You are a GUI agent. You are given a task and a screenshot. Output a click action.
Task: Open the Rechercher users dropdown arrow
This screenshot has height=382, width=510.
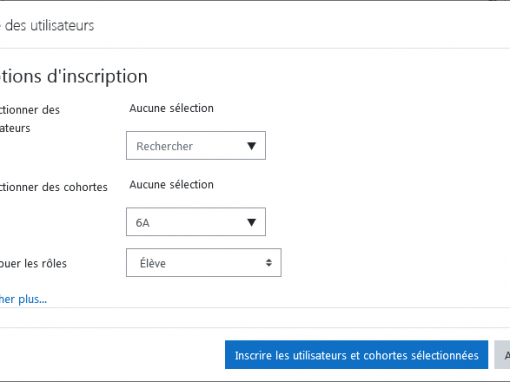pyautogui.click(x=251, y=146)
